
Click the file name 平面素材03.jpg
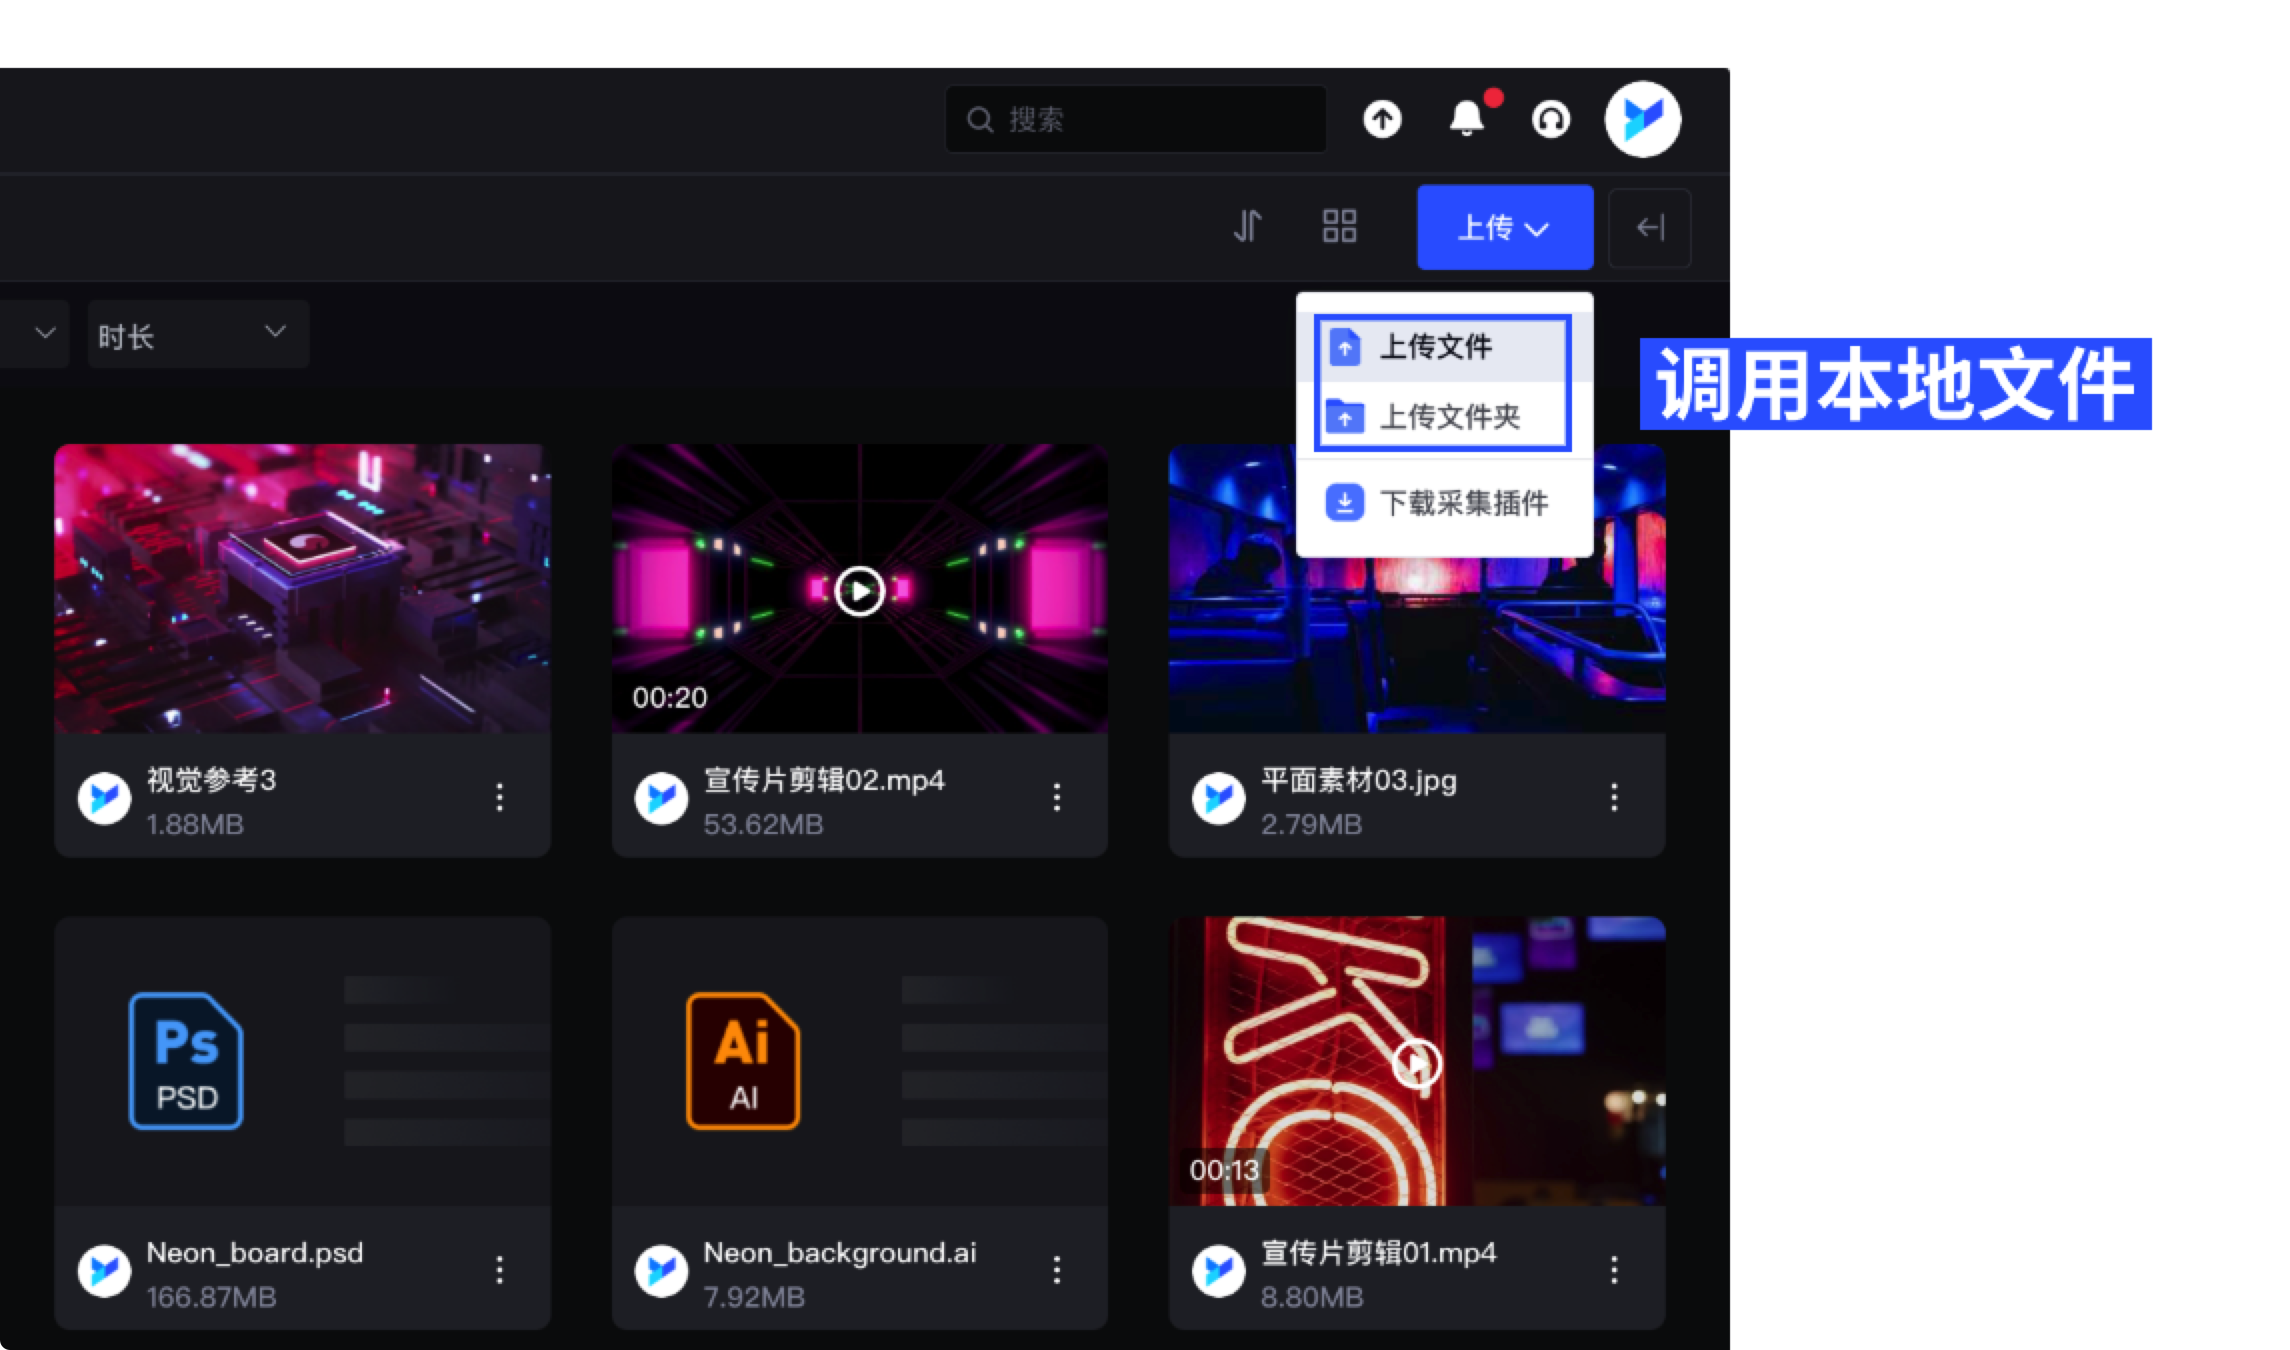coord(1358,780)
